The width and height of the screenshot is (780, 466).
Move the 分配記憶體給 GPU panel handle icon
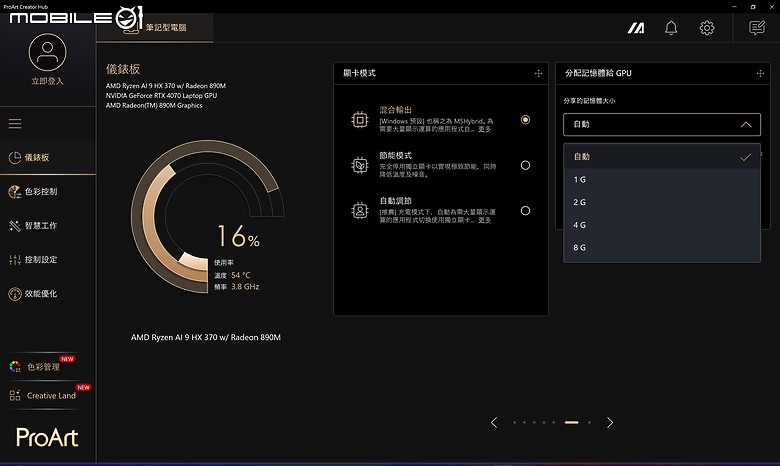[x=760, y=73]
